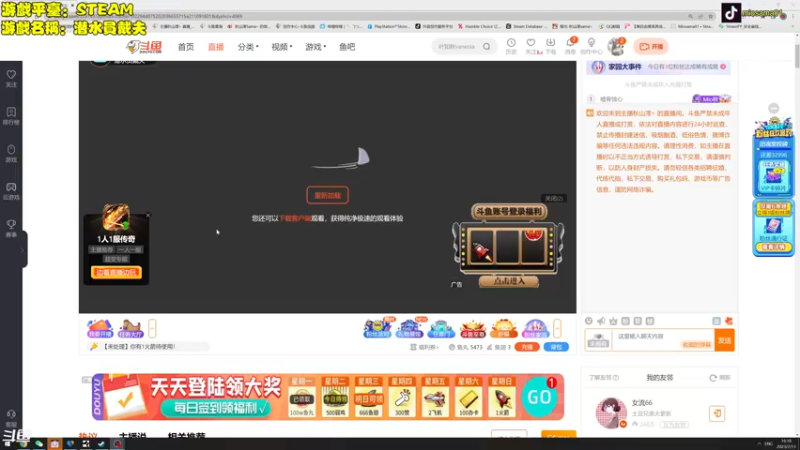Click the Steam icon in taskbar
This screenshot has width=800, height=450.
tap(101, 444)
